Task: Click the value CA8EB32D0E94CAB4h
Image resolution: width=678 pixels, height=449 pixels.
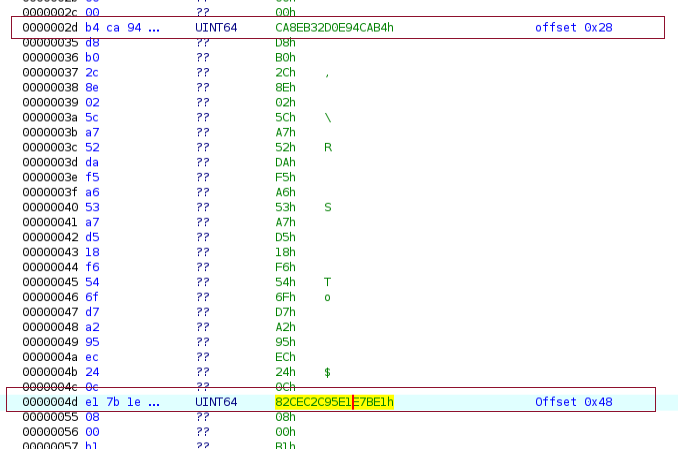Action: pyautogui.click(x=334, y=28)
